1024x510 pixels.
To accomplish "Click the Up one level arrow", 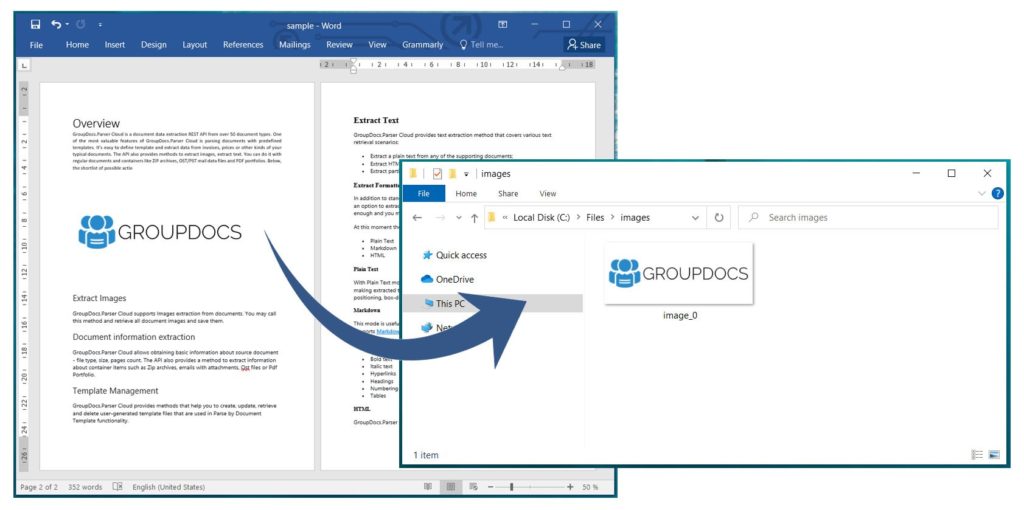I will (x=474, y=218).
